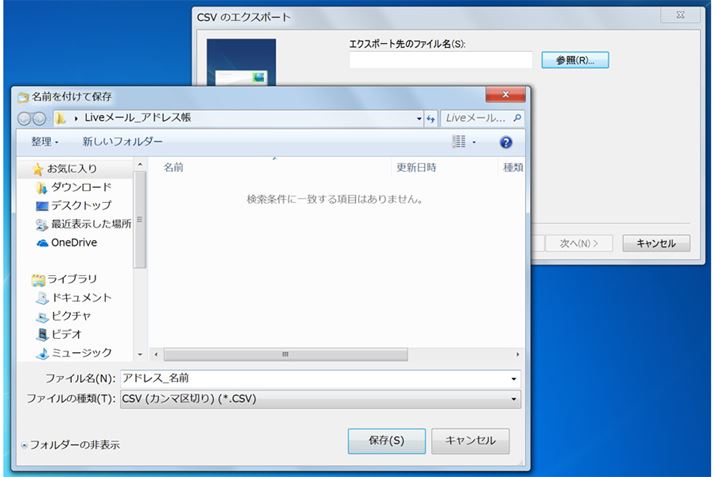This screenshot has width=715, height=477.
Task: Click the right arrow of horizontal scrollbar
Action: (517, 354)
